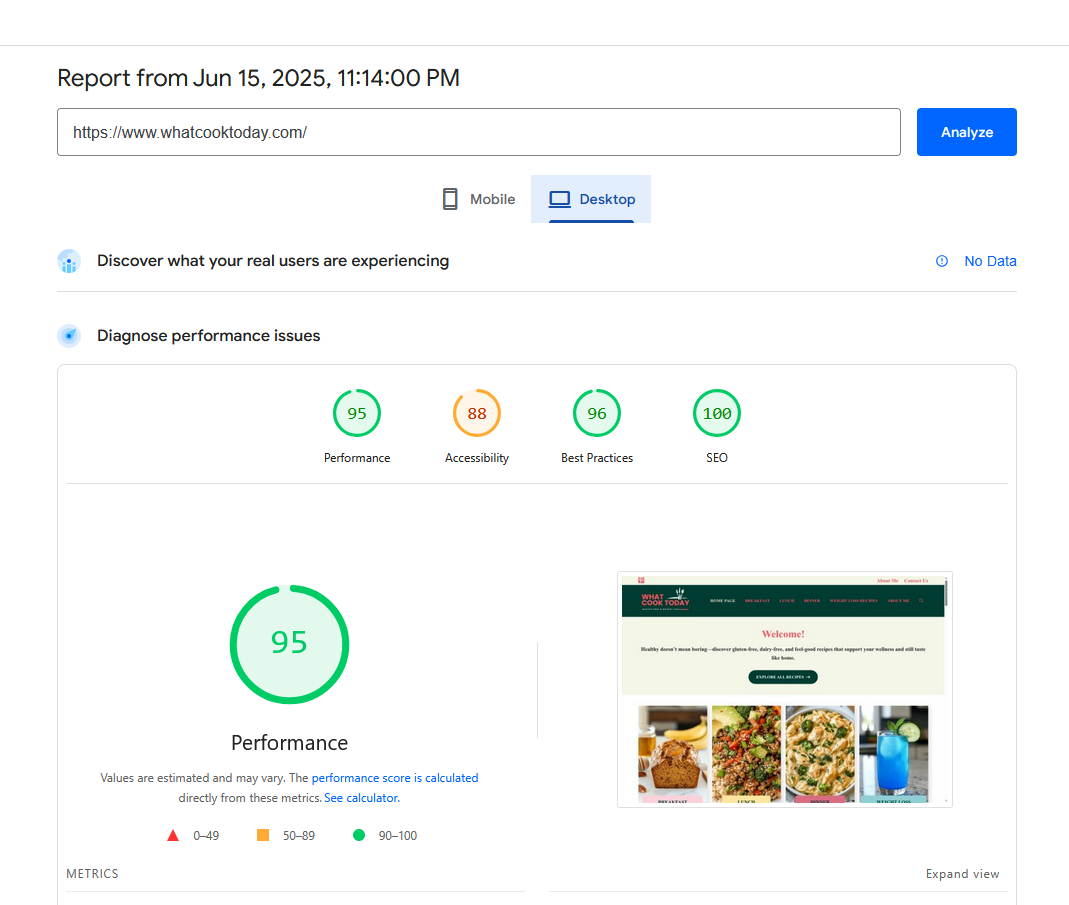Viewport: 1069px width, 905px height.
Task: Click the real users experience icon
Action: 69,262
